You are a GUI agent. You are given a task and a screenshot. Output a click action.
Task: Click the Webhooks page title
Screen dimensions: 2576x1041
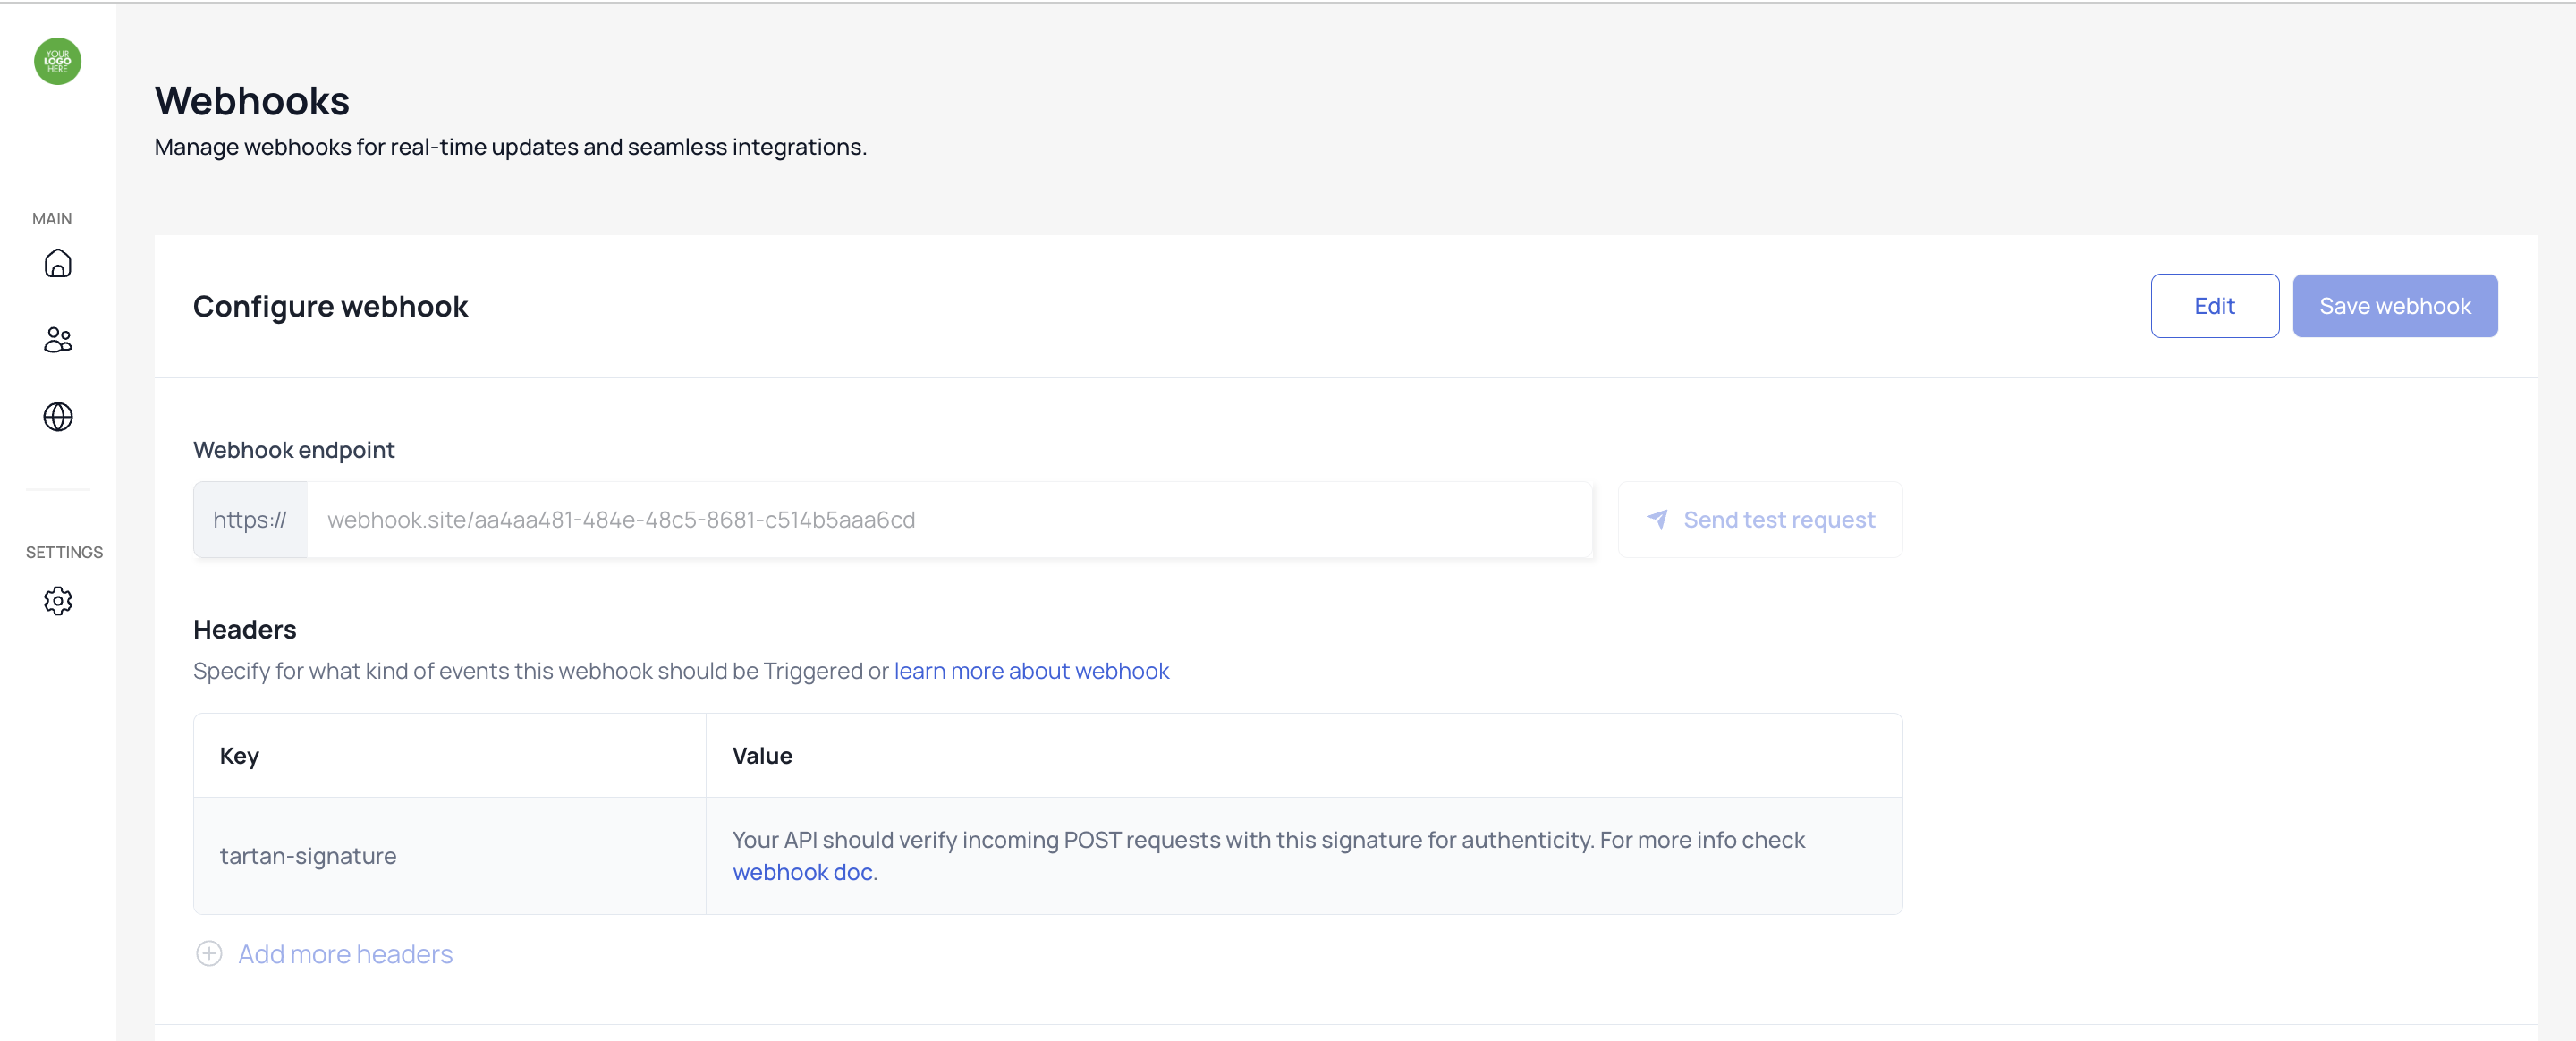pyautogui.click(x=252, y=101)
